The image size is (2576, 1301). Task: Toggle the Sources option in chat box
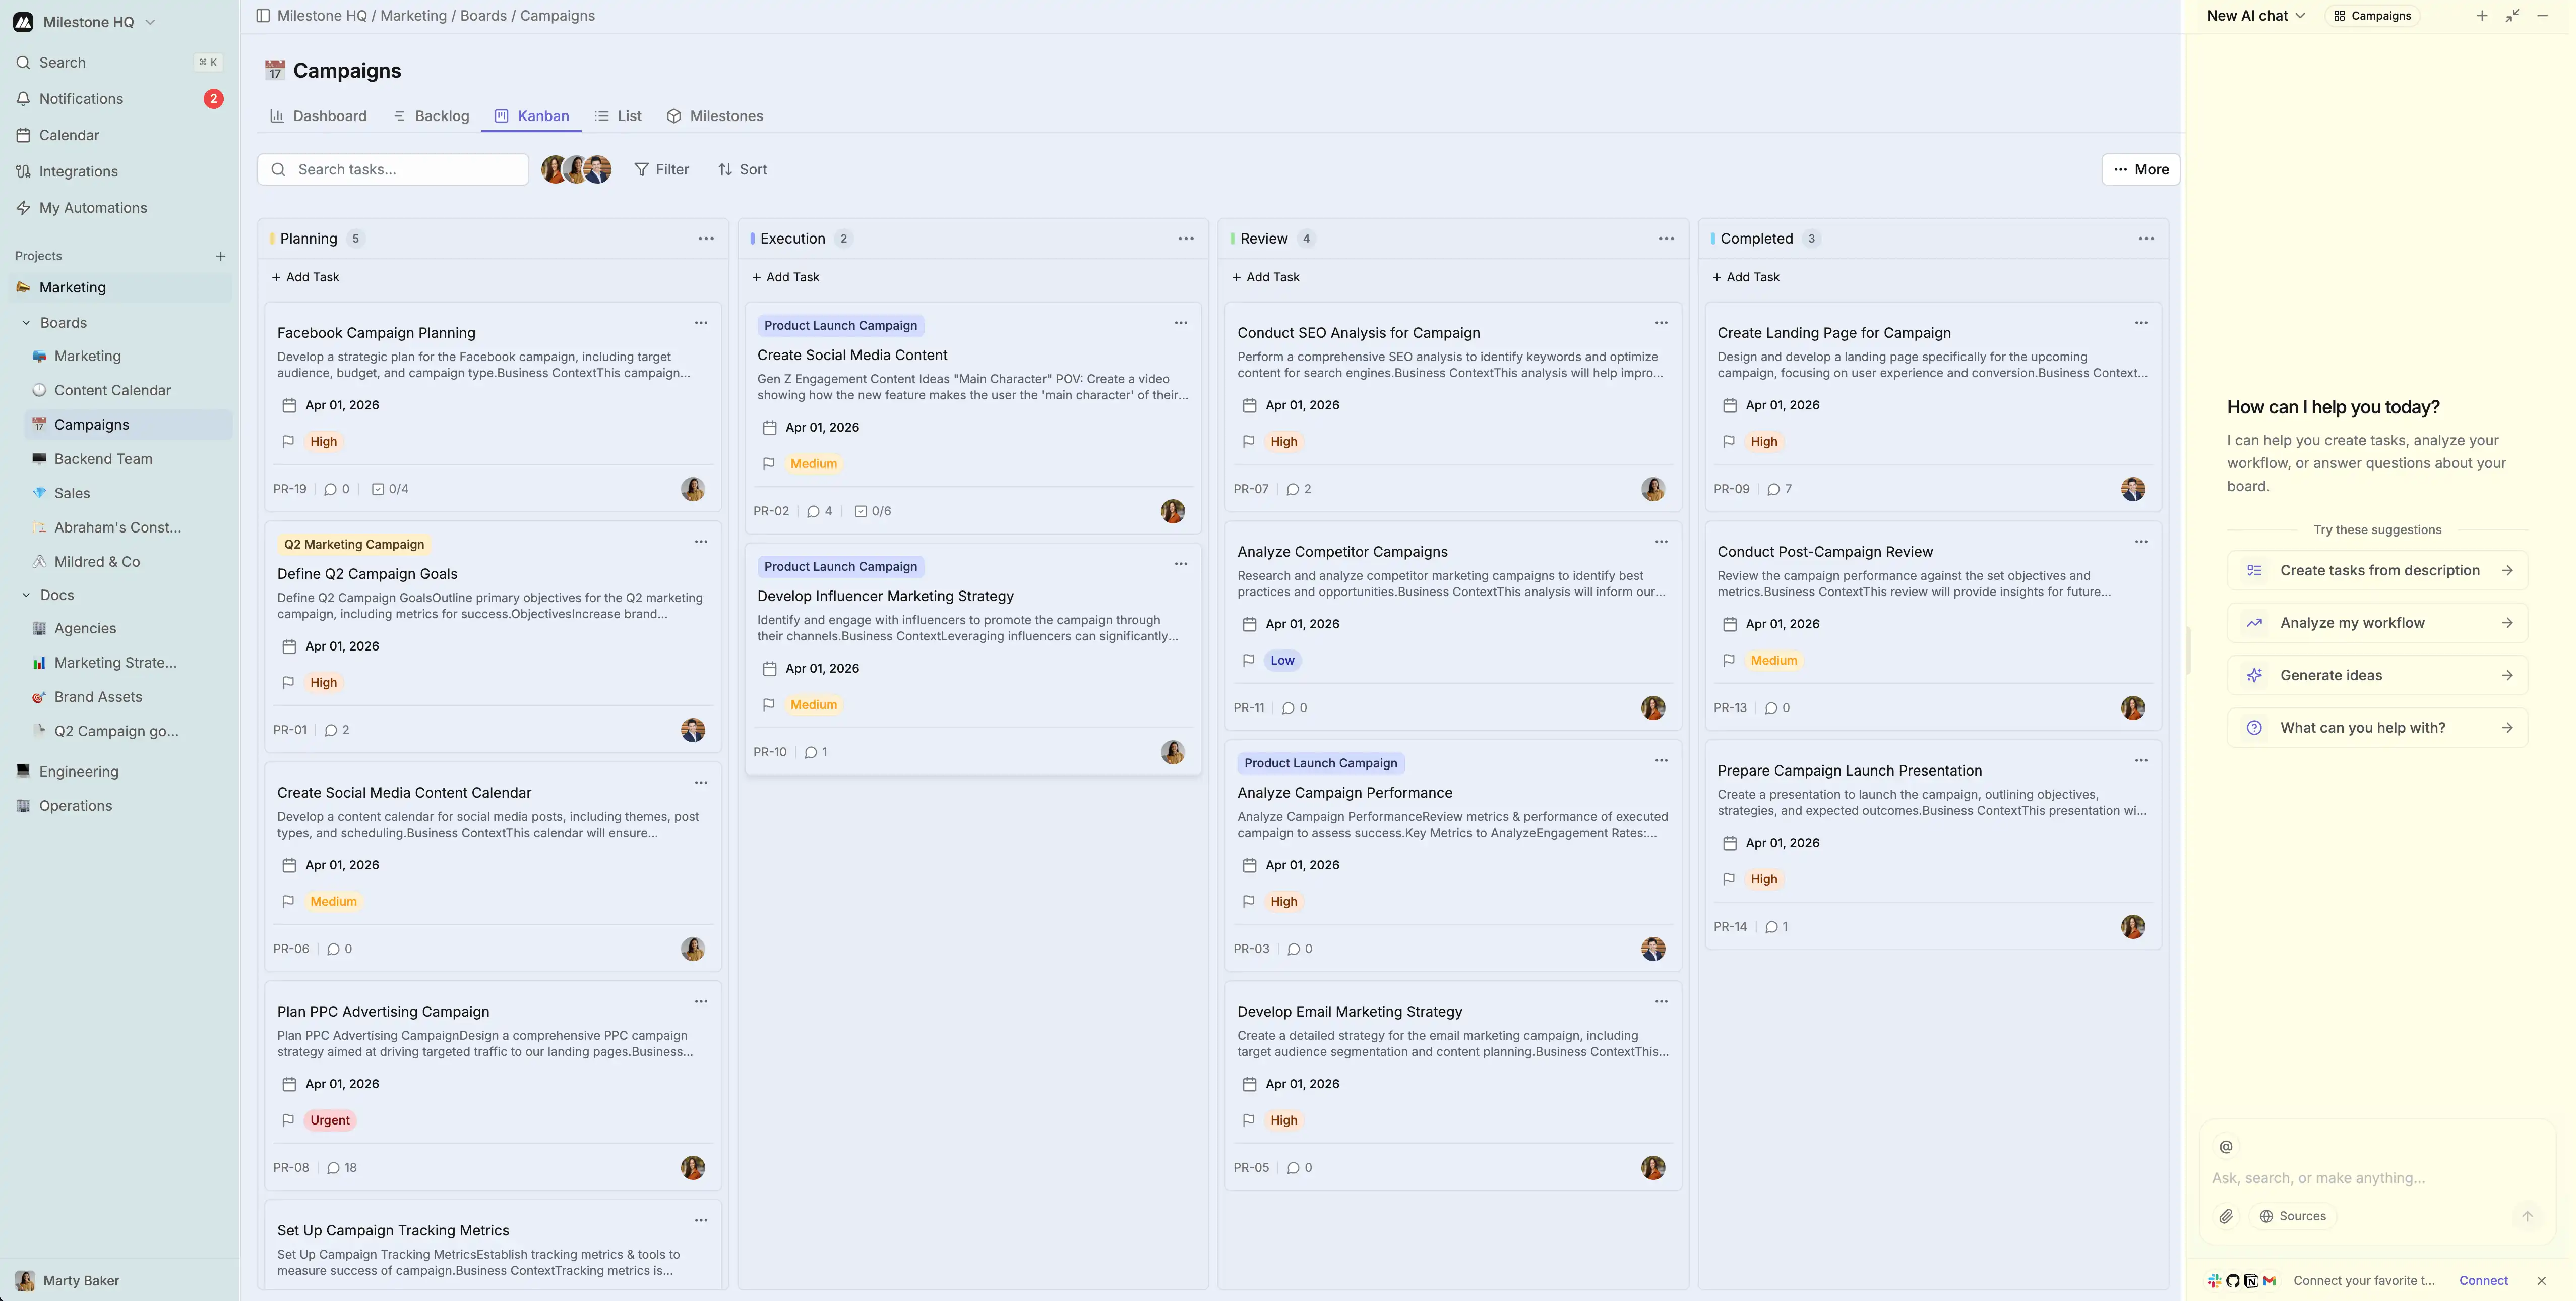click(2292, 1216)
